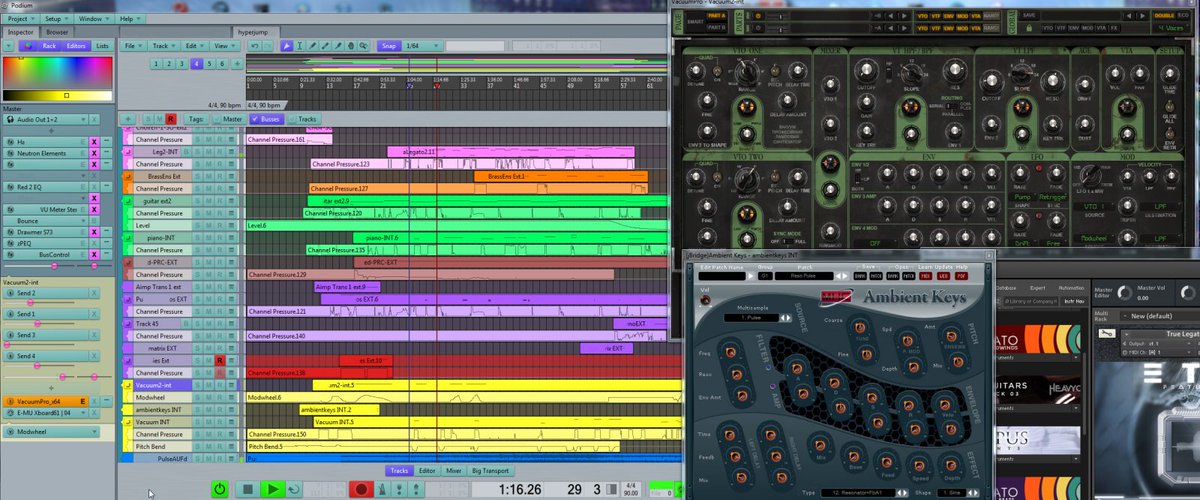Toggle the Snap button on
This screenshot has height=500, width=1200.
[x=389, y=46]
